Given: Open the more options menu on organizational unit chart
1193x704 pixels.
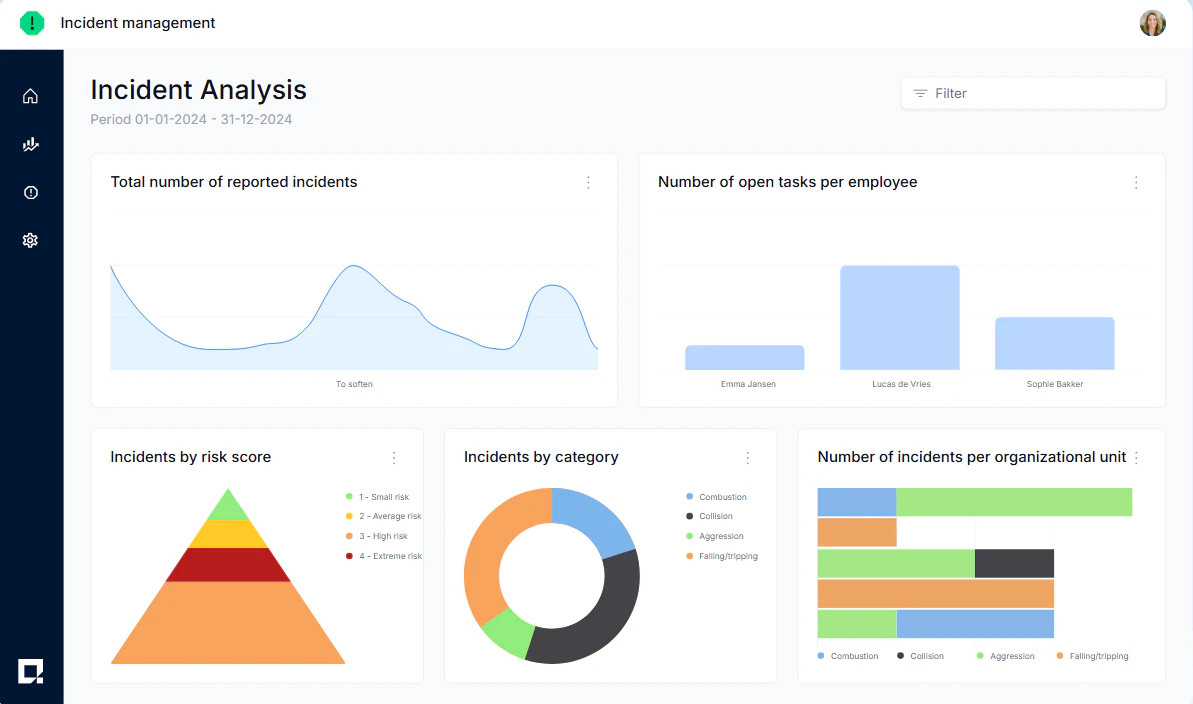Looking at the screenshot, I should [x=1136, y=457].
